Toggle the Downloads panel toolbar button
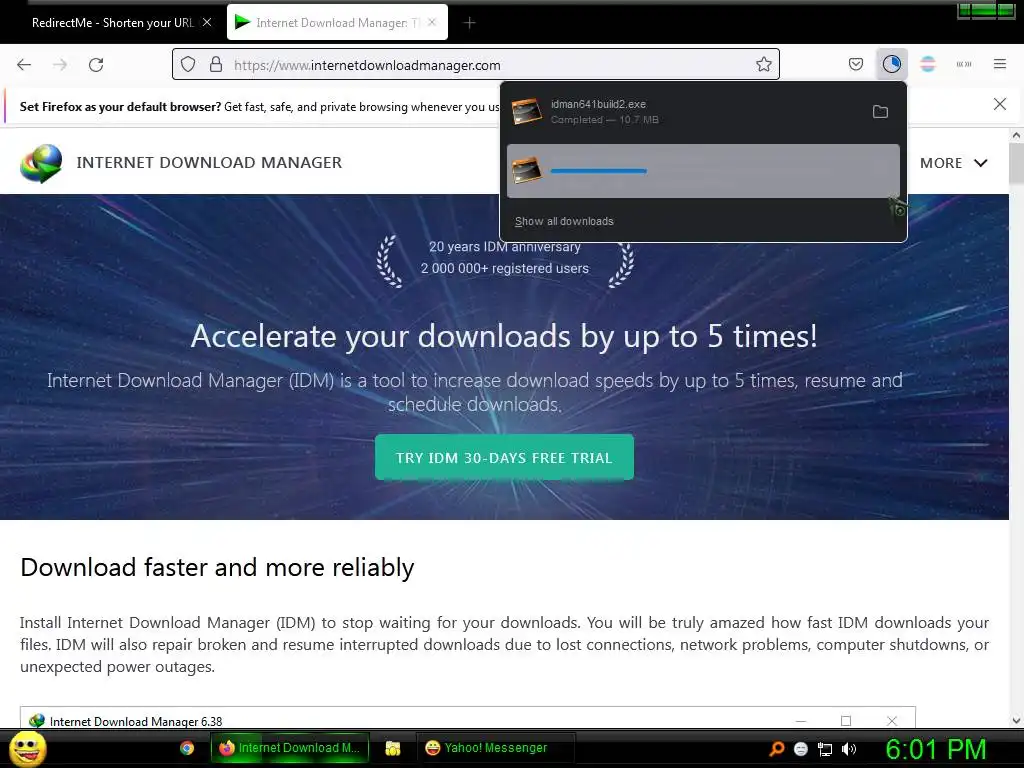The width and height of the screenshot is (1024, 768). click(x=891, y=64)
